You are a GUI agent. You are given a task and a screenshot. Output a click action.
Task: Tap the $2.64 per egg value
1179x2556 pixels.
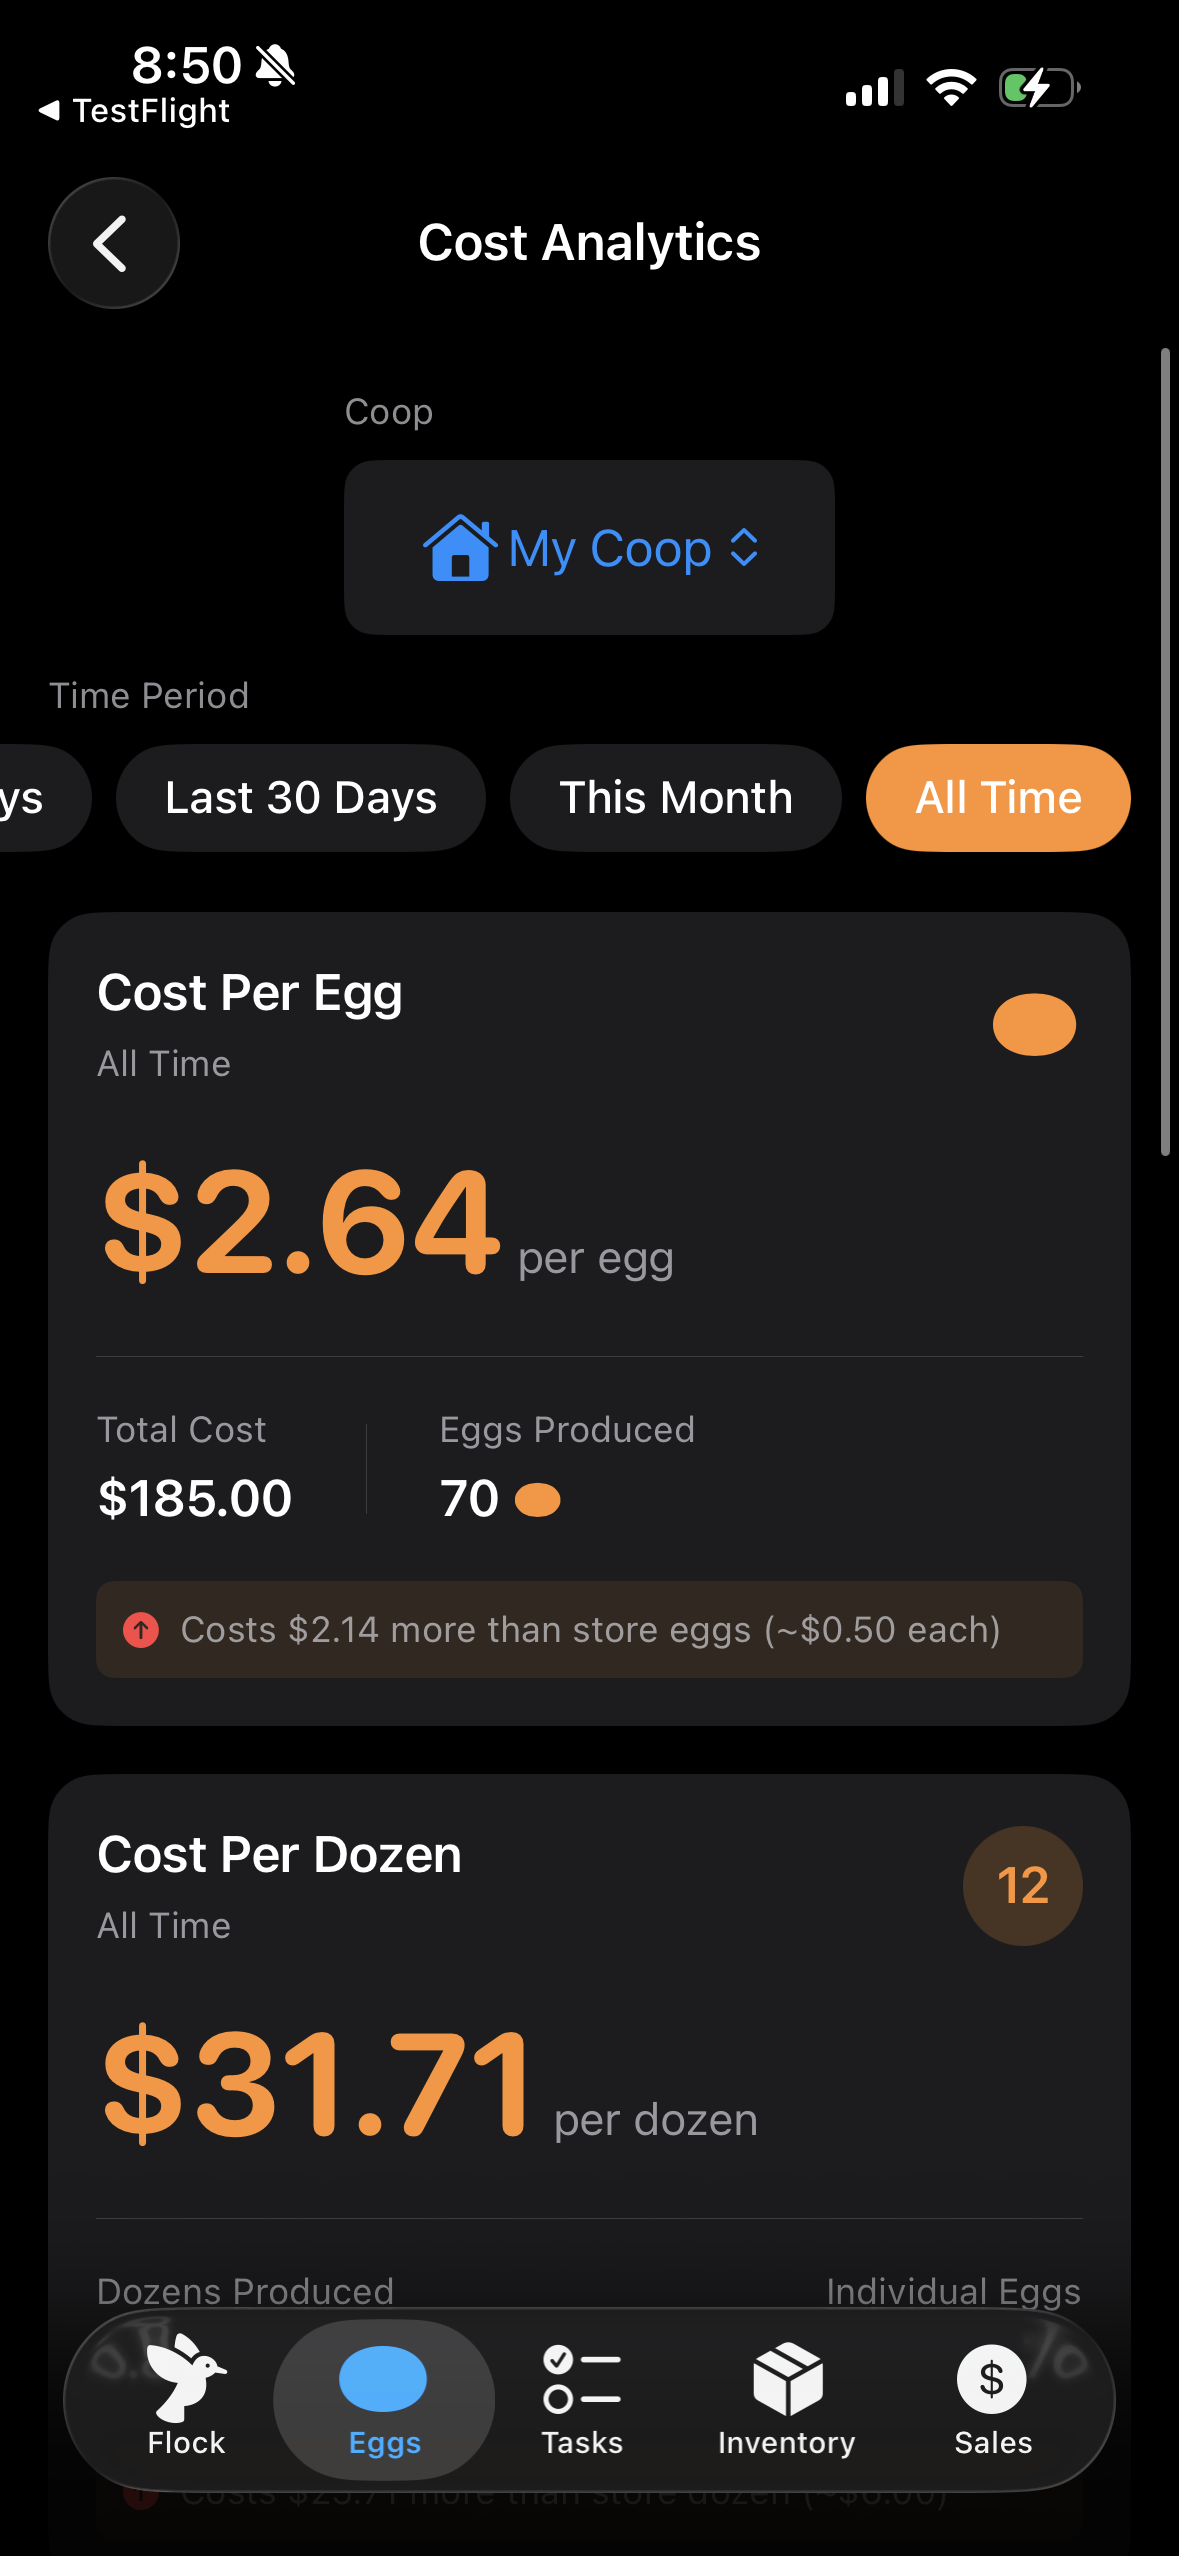pos(300,1224)
